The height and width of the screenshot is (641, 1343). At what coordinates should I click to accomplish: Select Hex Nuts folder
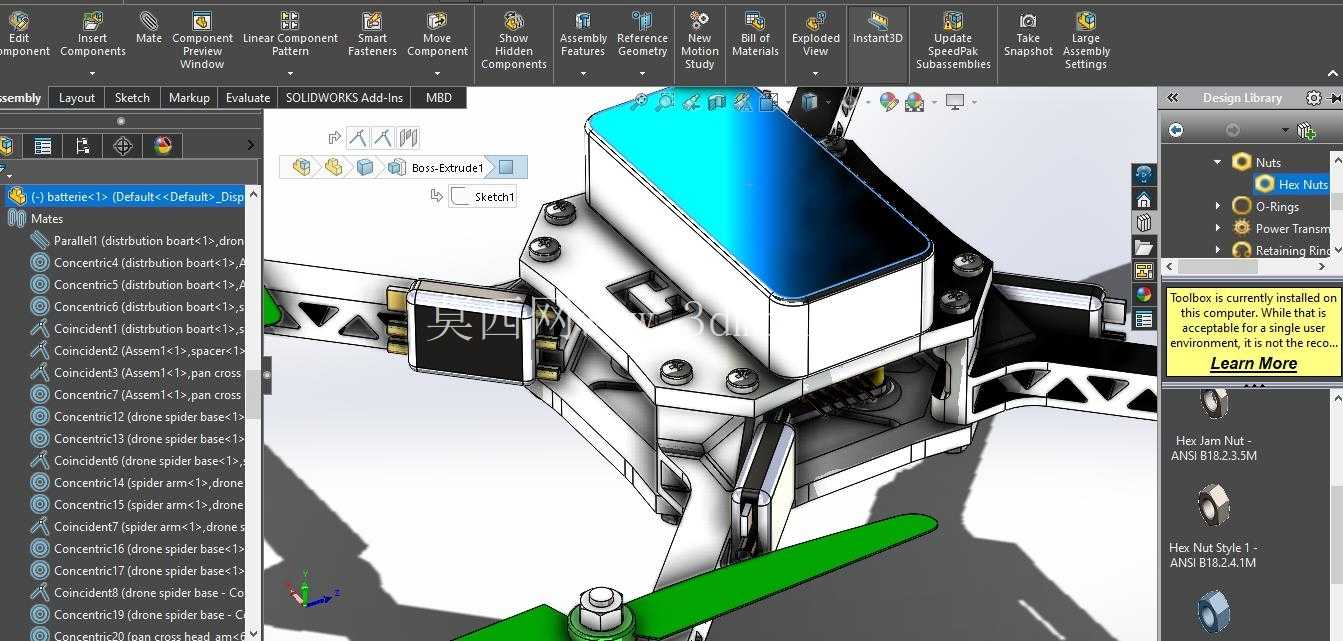1292,184
